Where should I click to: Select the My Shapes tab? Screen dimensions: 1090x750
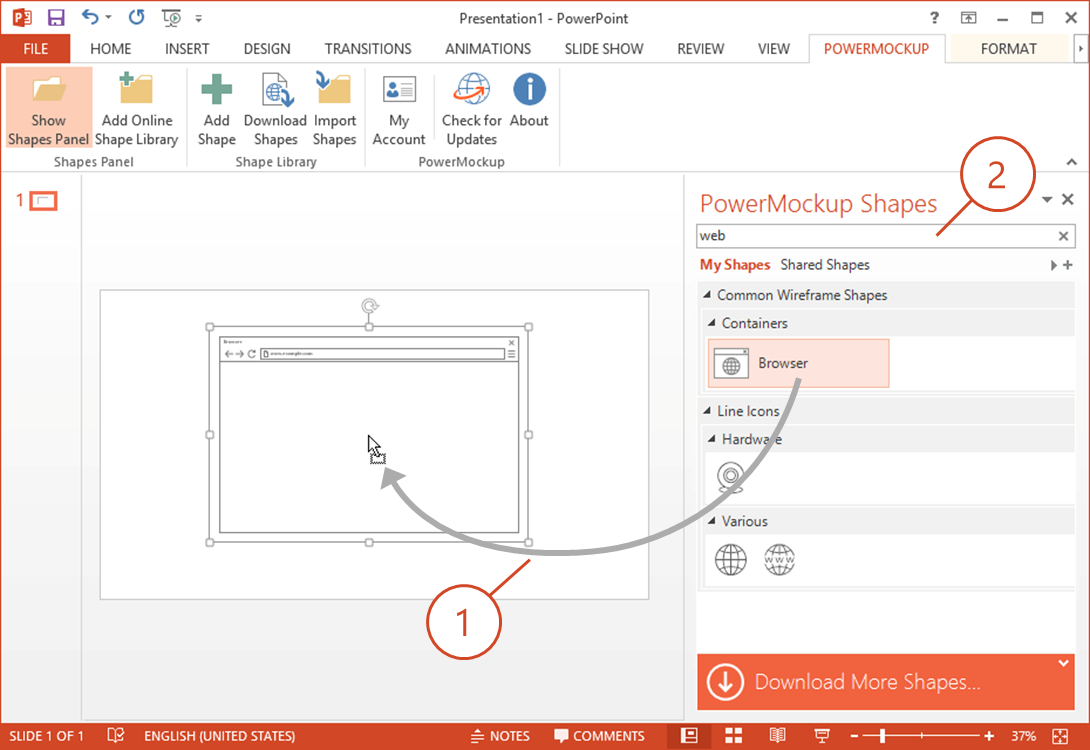tap(735, 265)
